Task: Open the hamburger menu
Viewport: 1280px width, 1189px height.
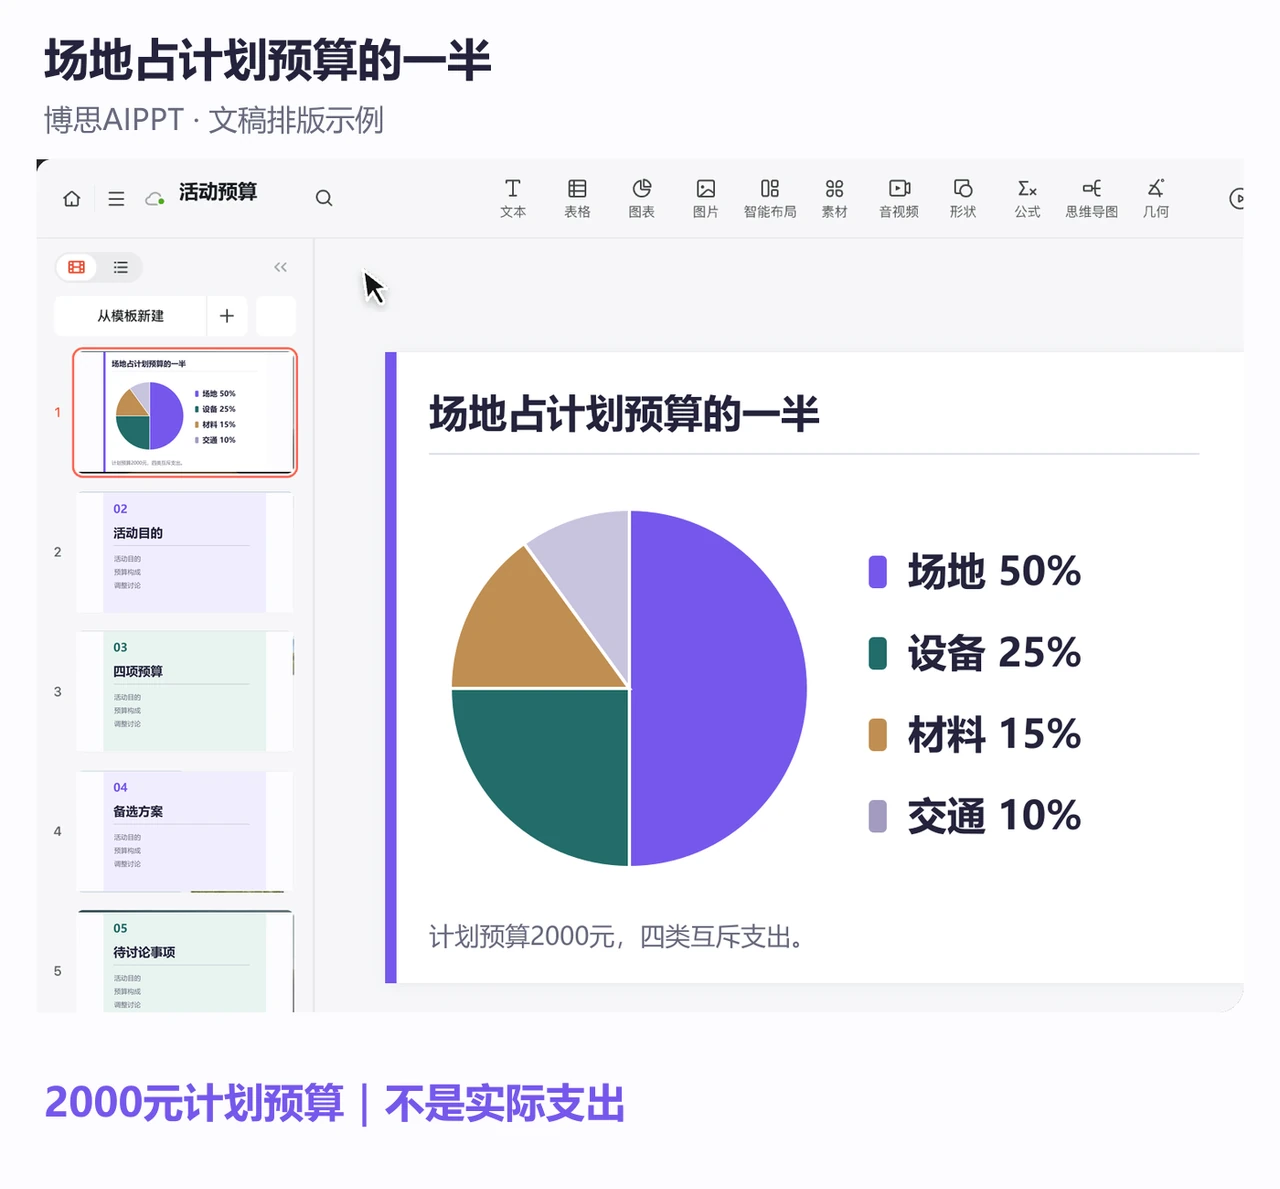Action: [x=116, y=198]
